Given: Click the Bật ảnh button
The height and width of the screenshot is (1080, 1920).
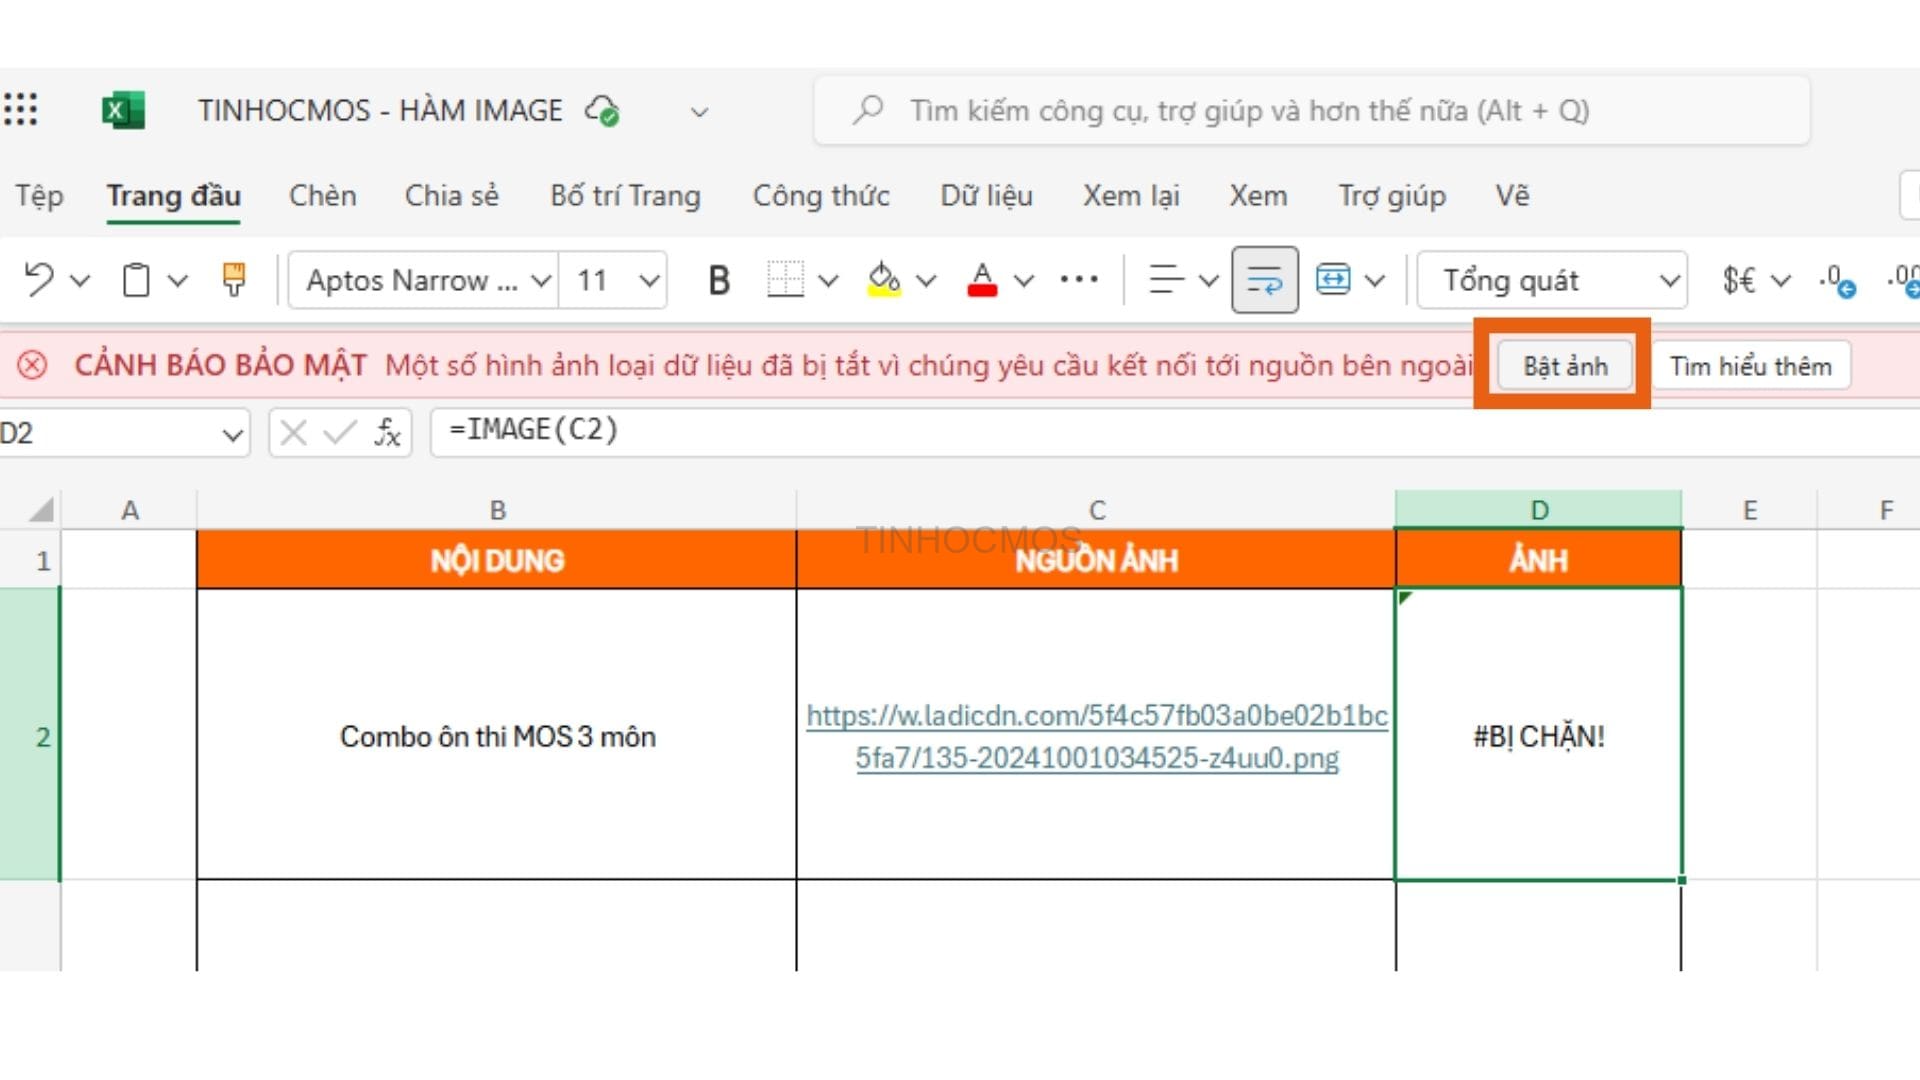Looking at the screenshot, I should point(1565,366).
